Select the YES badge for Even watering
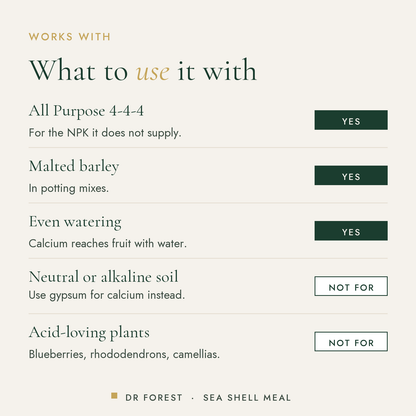This screenshot has height=416, width=416. [351, 231]
